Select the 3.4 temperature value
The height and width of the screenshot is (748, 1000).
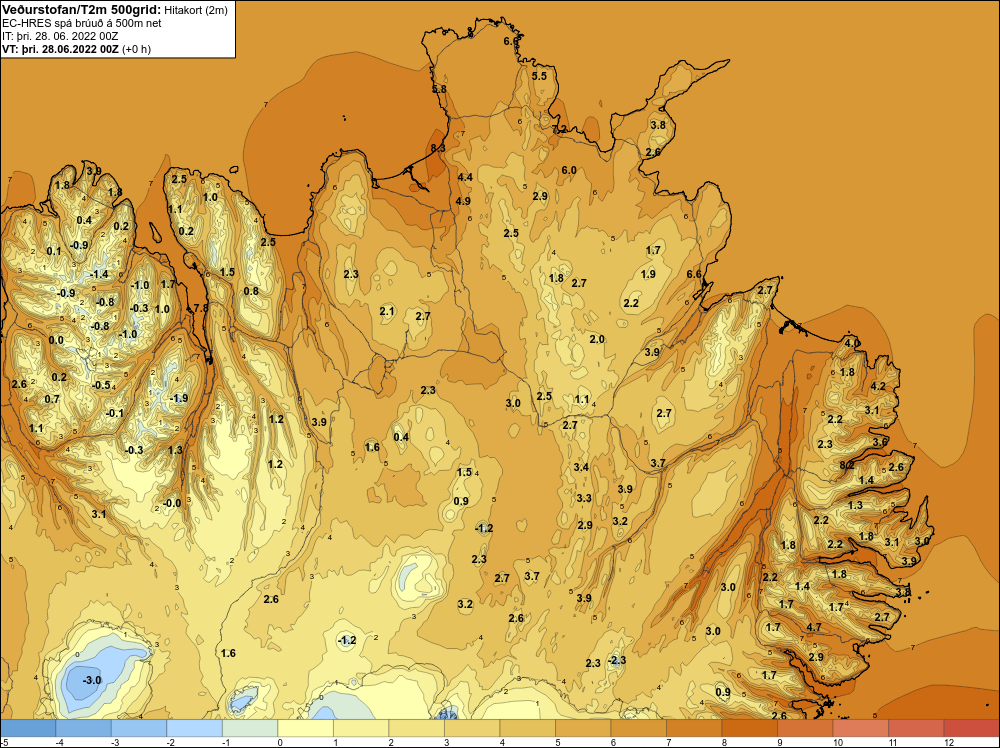pyautogui.click(x=581, y=467)
